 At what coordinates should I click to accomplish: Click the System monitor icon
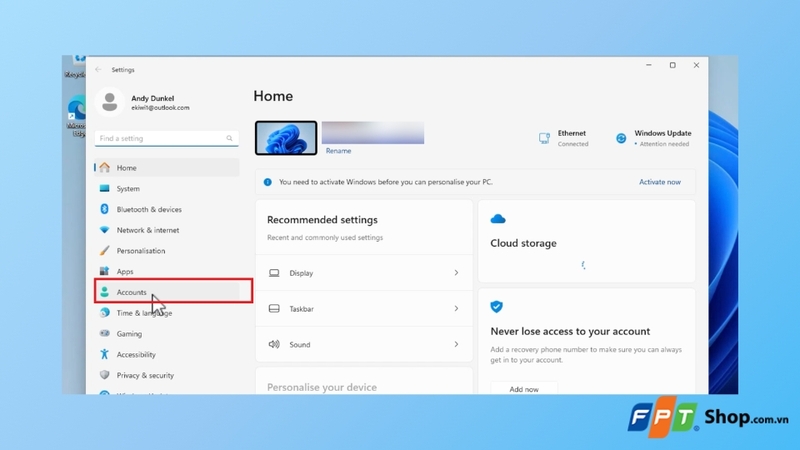click(105, 188)
